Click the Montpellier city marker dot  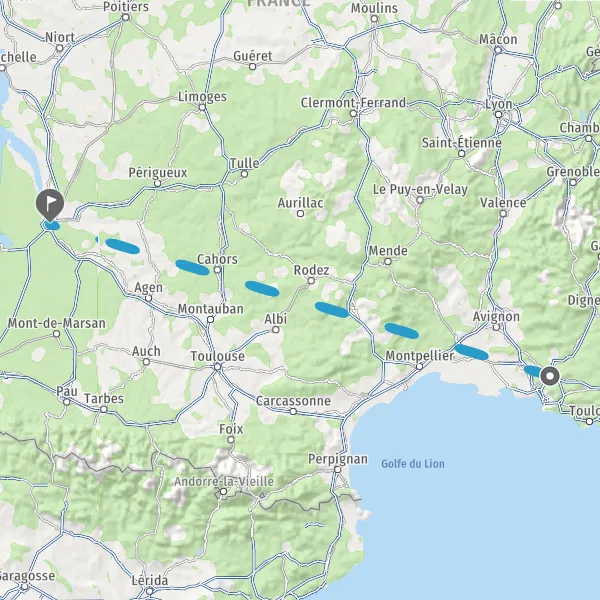click(419, 367)
